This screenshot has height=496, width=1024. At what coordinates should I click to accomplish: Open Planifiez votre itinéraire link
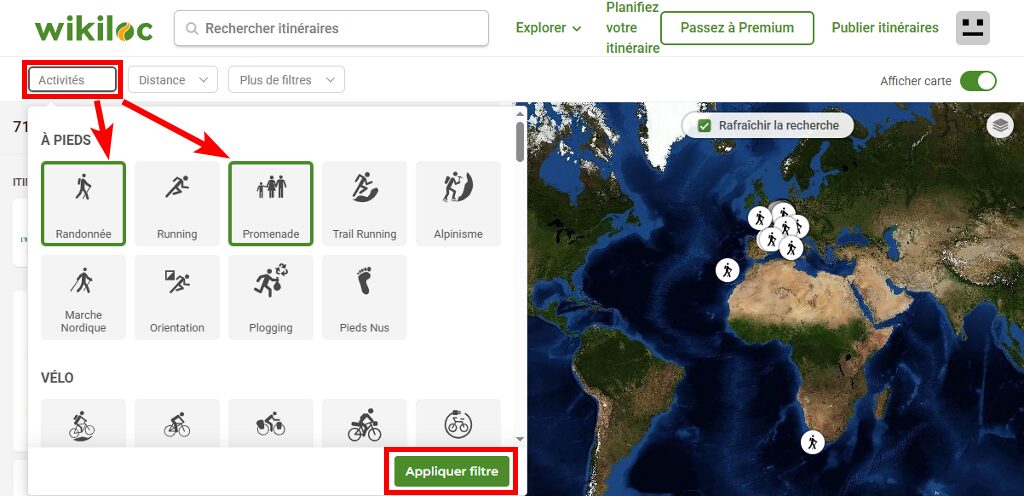632,28
